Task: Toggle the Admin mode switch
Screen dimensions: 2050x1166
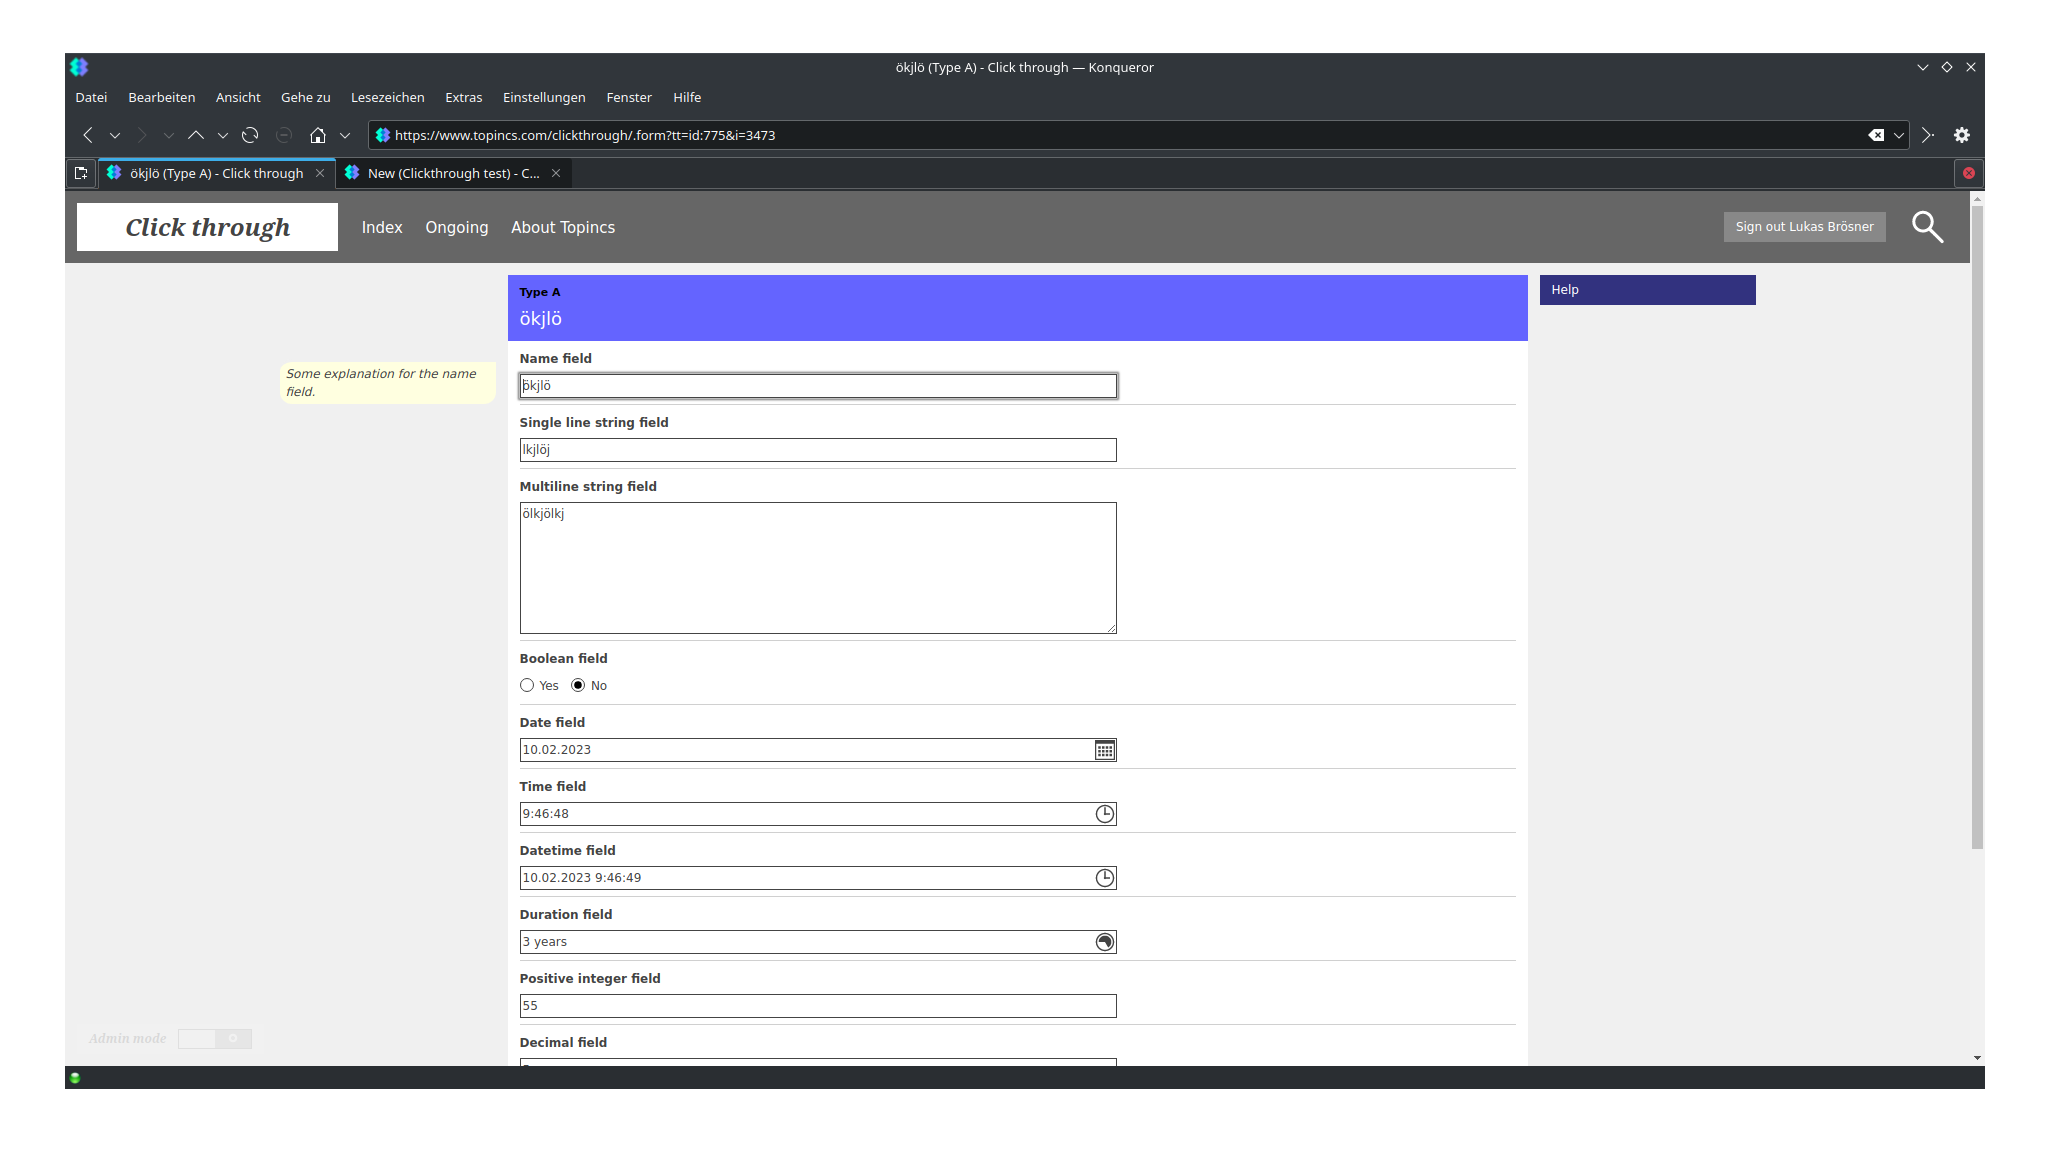Action: (214, 1039)
